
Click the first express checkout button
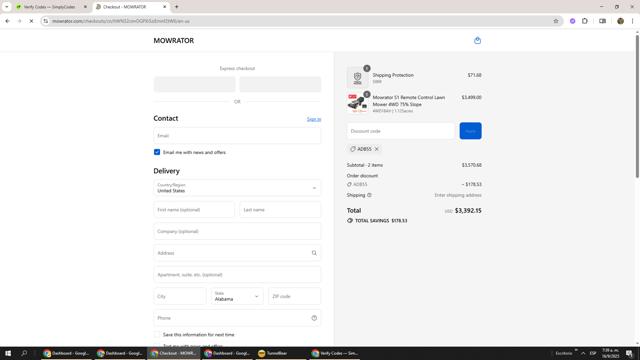[194, 84]
